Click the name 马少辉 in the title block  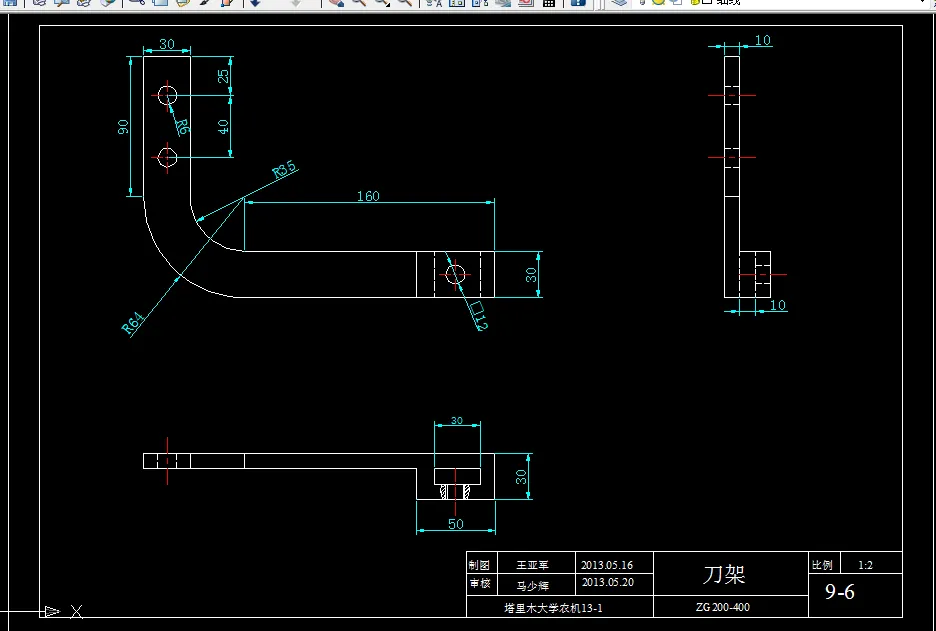(x=532, y=586)
